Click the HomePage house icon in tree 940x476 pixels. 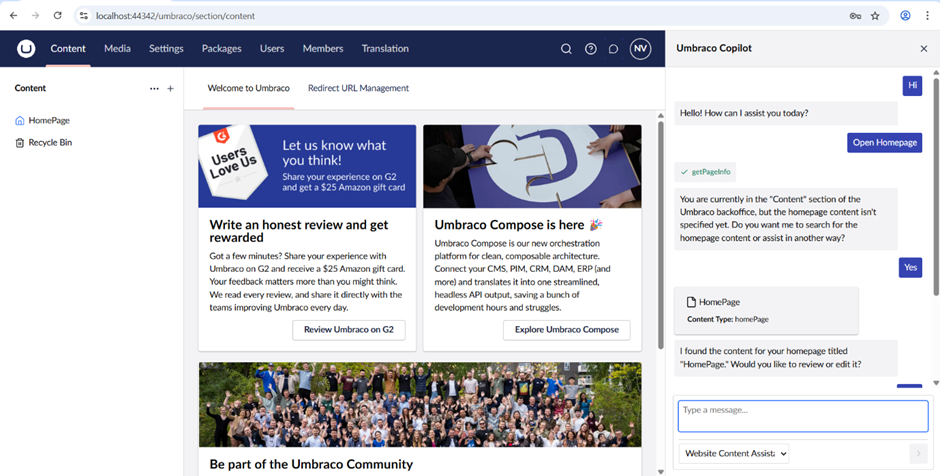point(19,120)
